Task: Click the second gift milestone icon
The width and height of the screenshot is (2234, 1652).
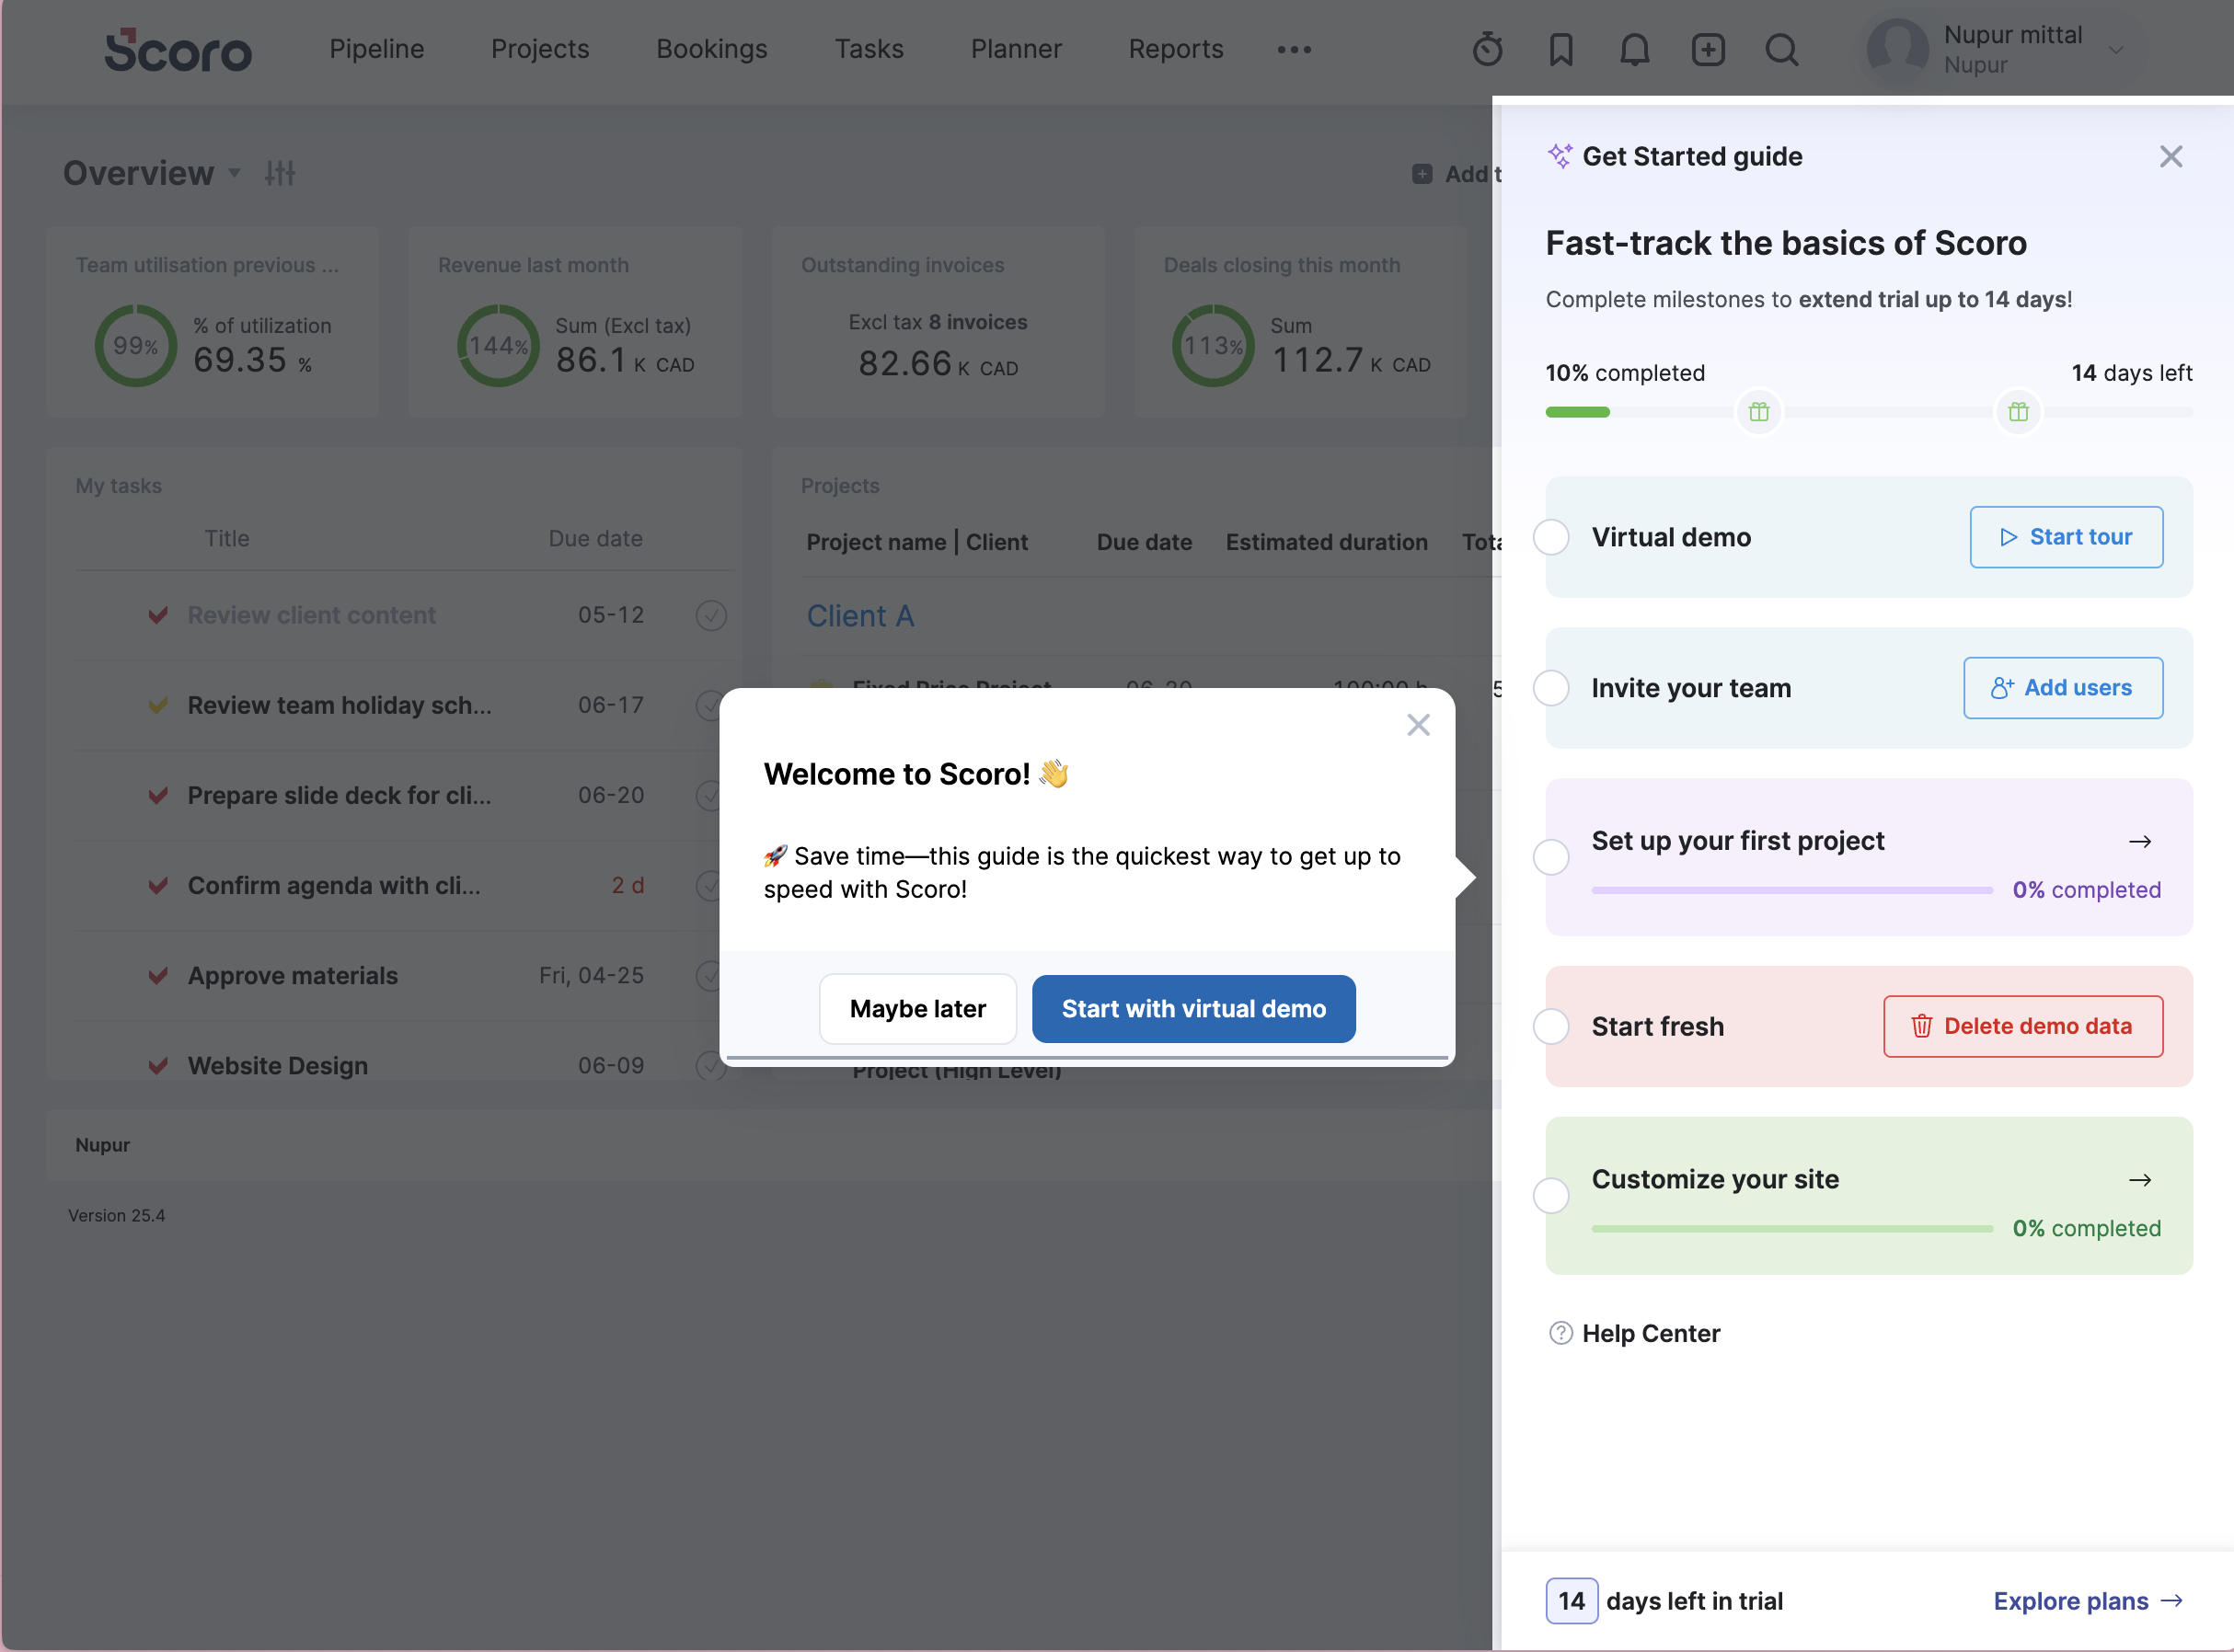Action: click(x=2018, y=412)
